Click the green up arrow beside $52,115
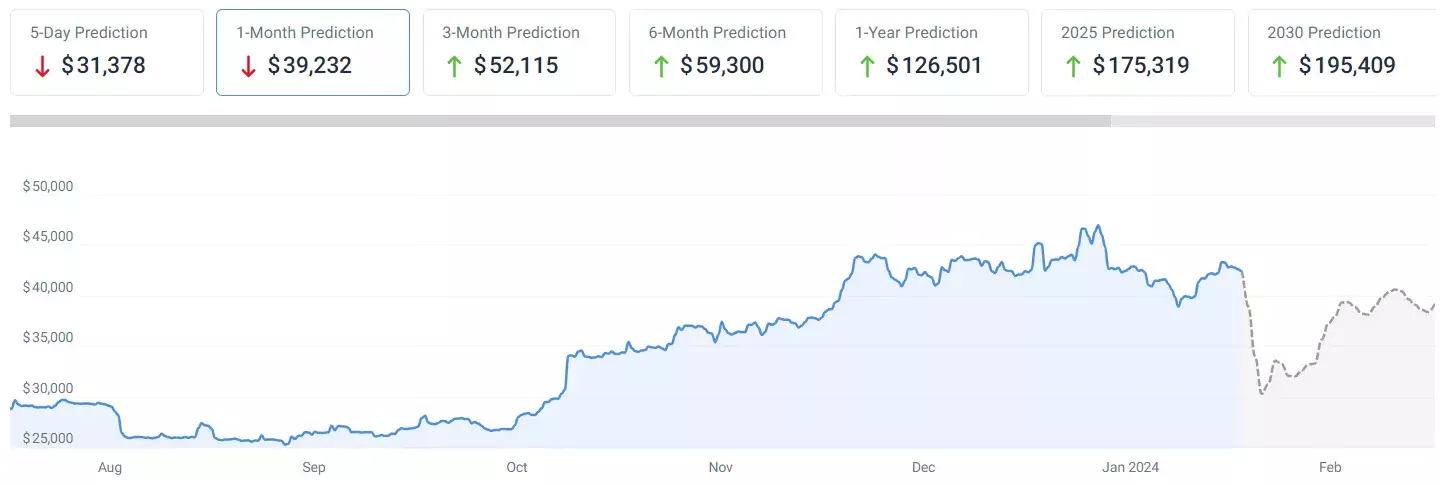 (454, 67)
